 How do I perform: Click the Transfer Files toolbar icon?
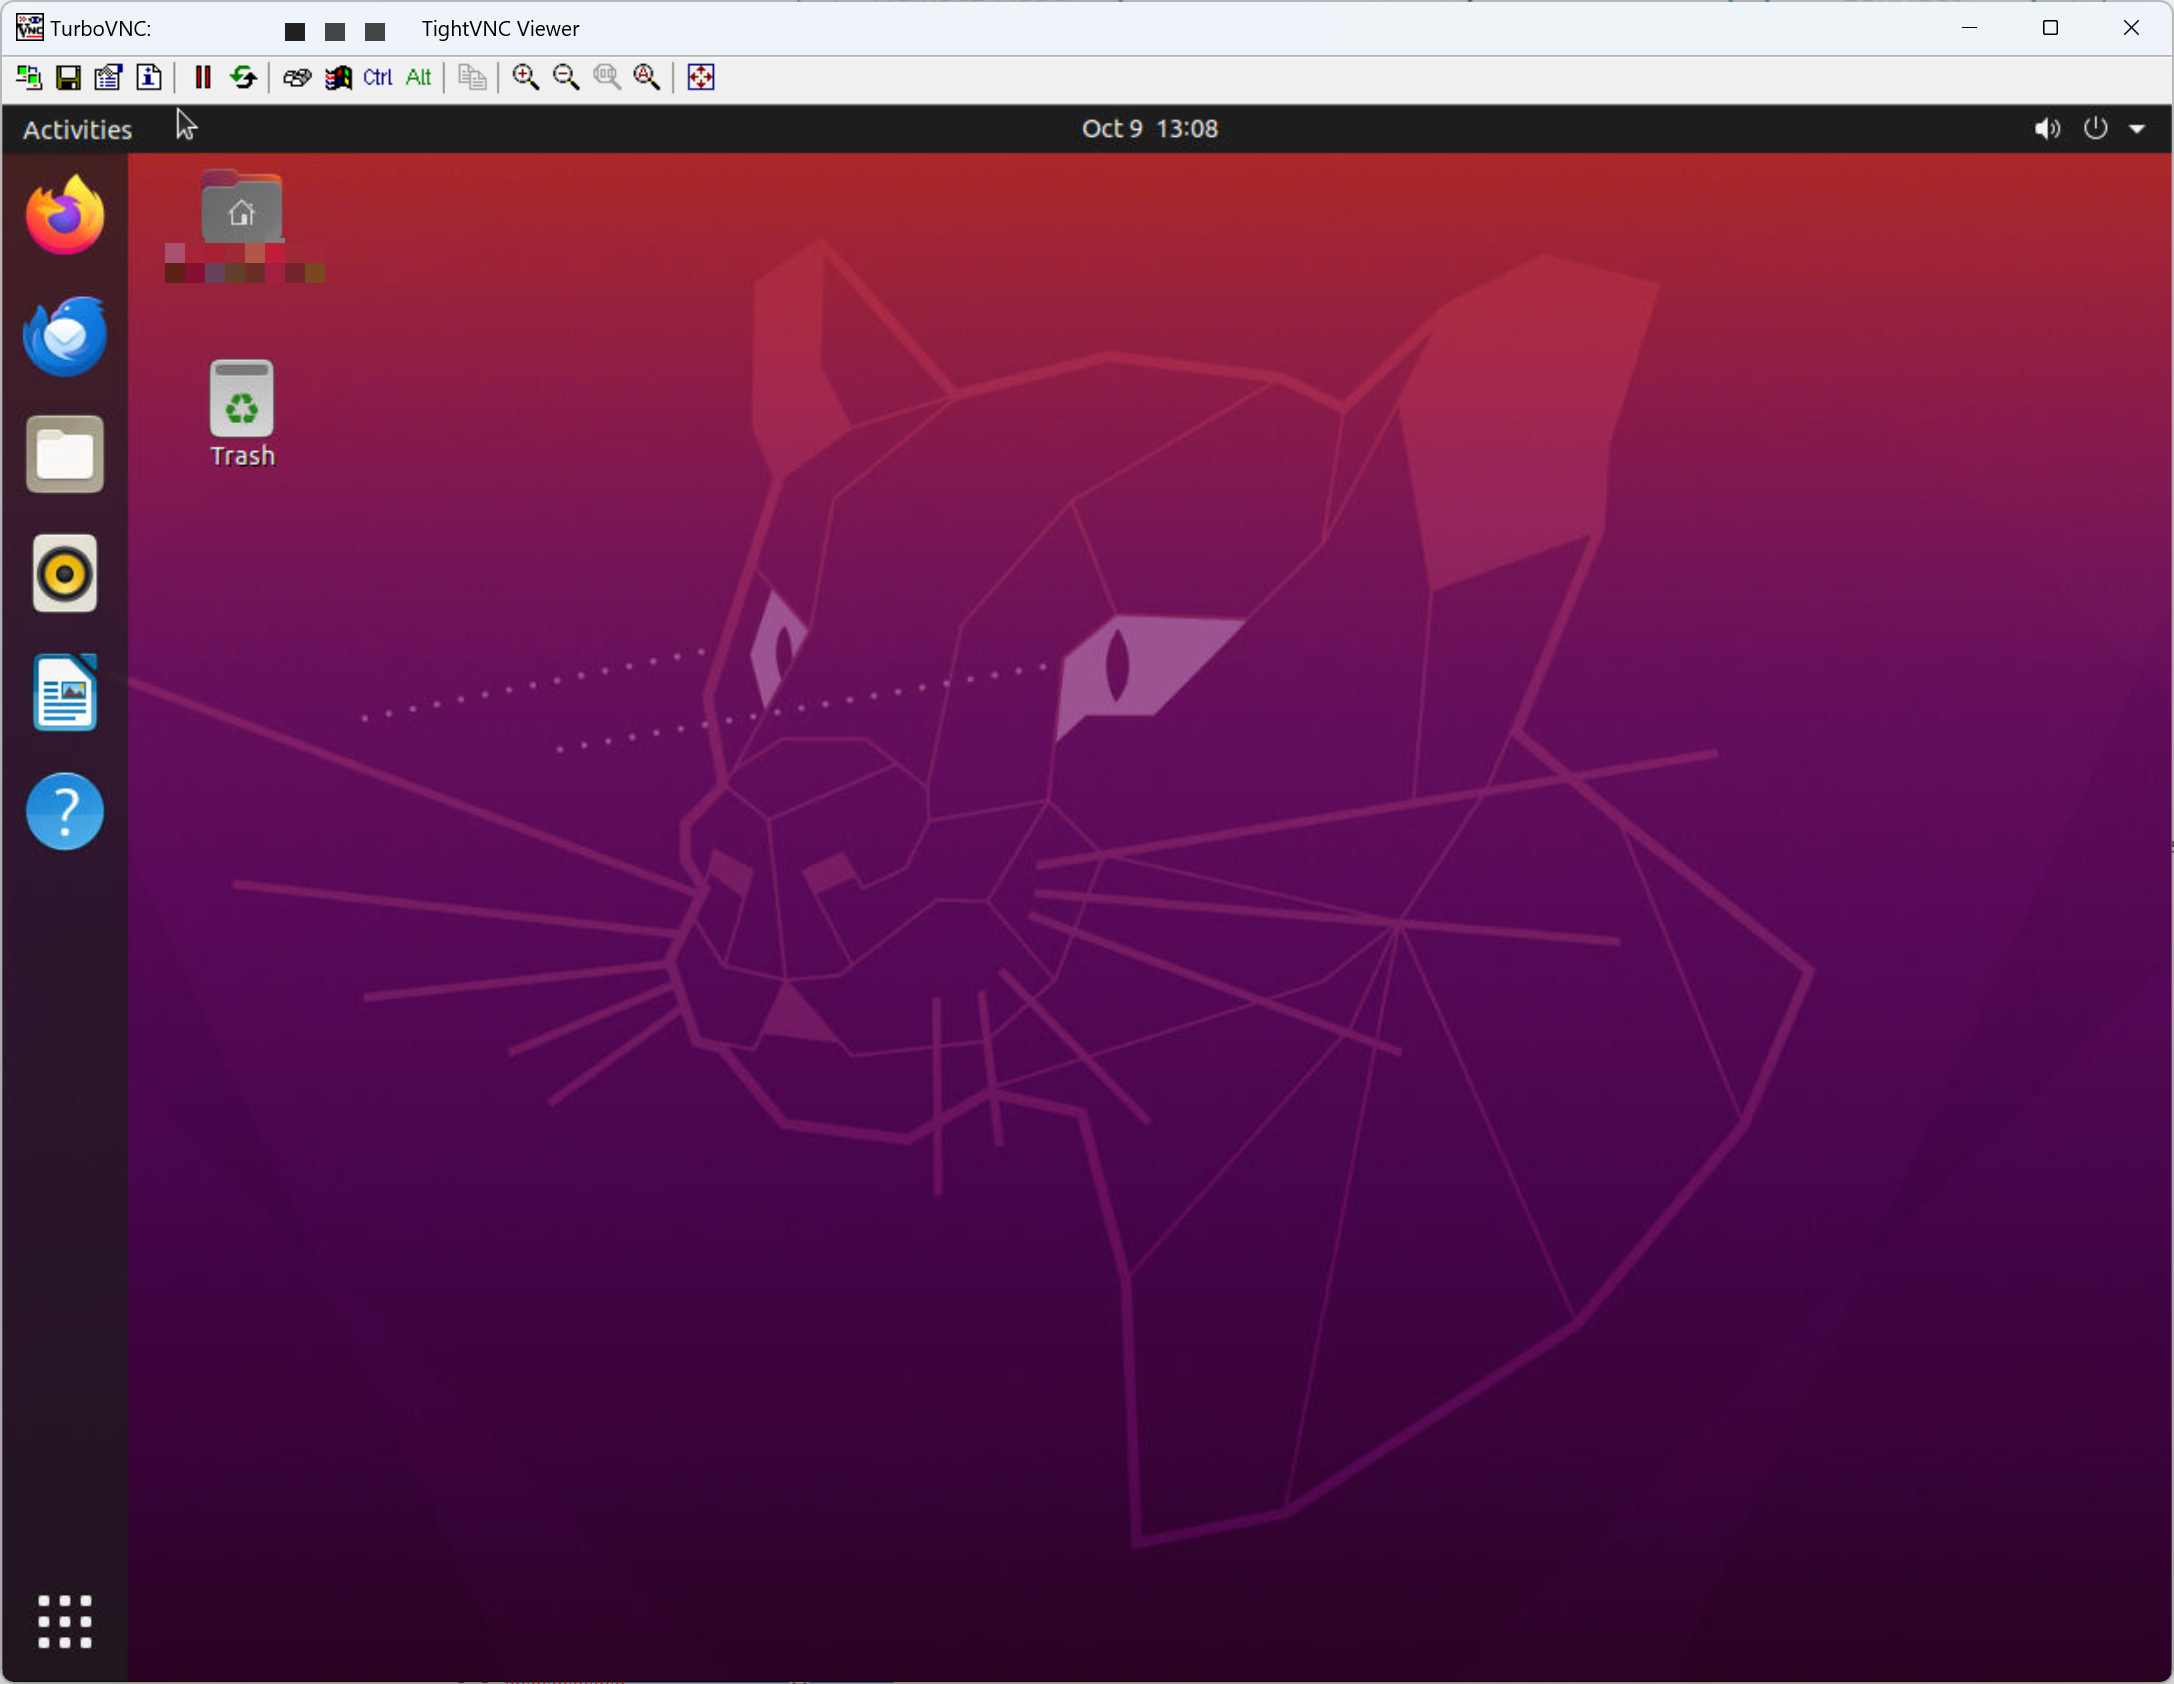tap(472, 77)
